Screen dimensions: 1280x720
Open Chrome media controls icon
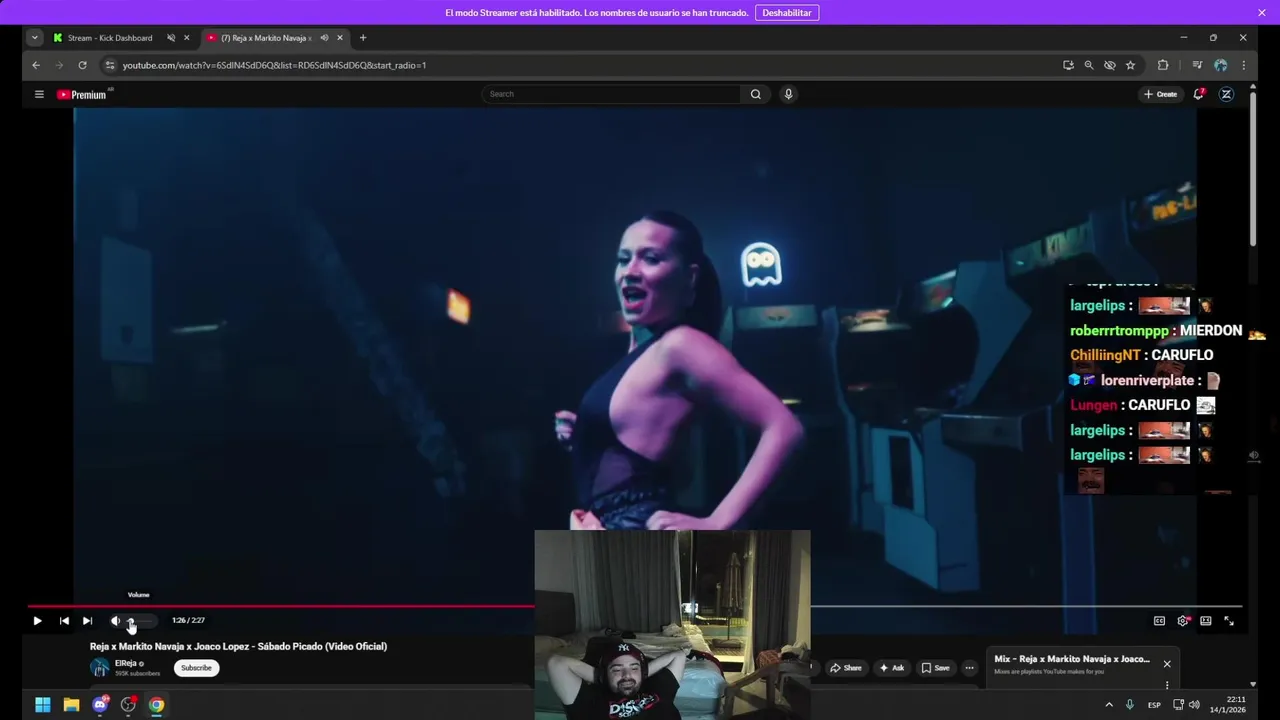1197,65
